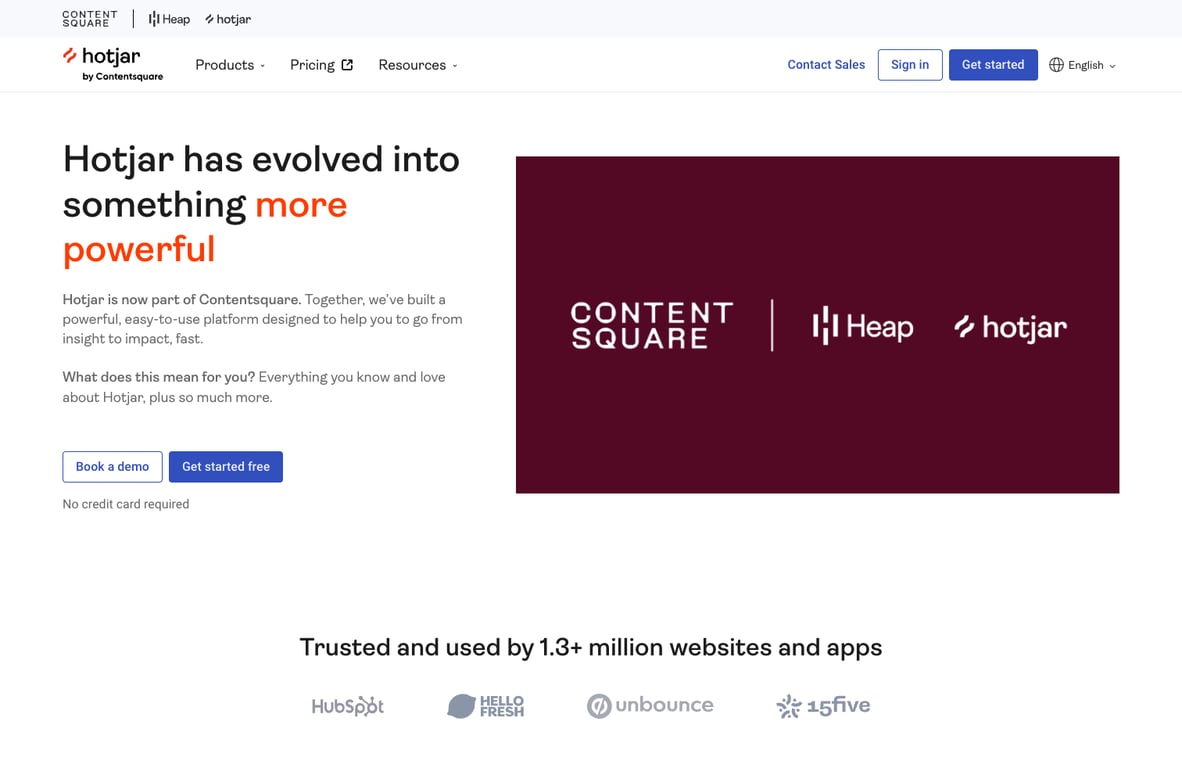Click the Book a demo button
The height and width of the screenshot is (768, 1182).
112,467
